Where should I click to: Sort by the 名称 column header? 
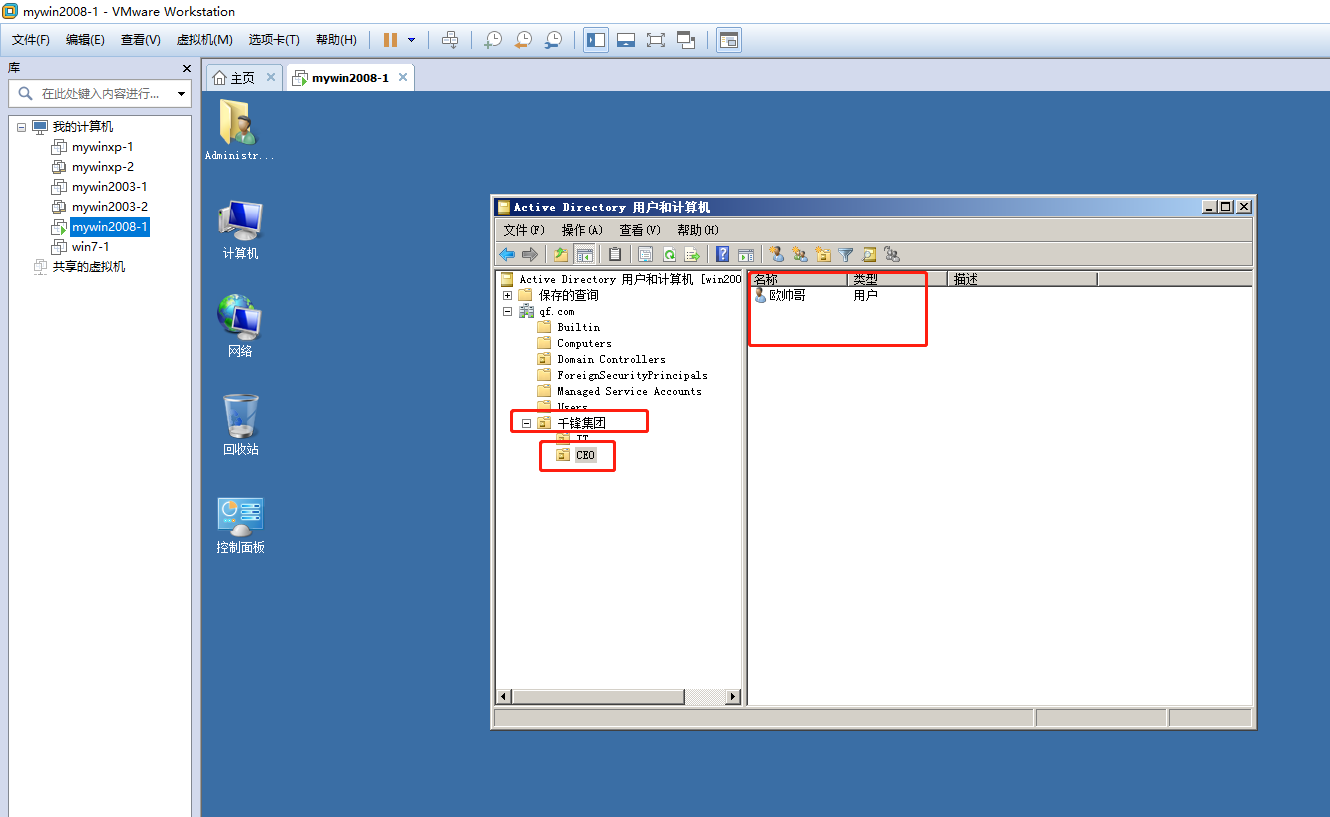[x=798, y=279]
